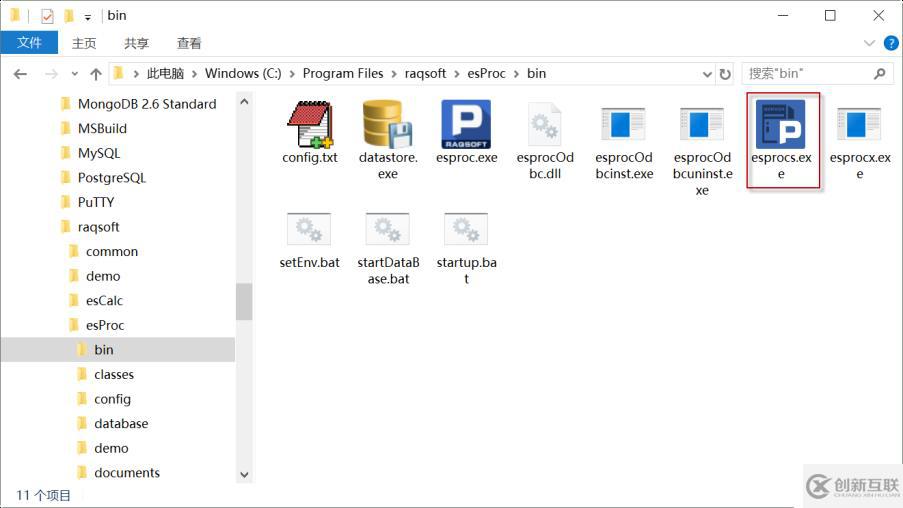Select the esprocOdbcinst.exe icon
The height and width of the screenshot is (508, 903).
click(623, 124)
